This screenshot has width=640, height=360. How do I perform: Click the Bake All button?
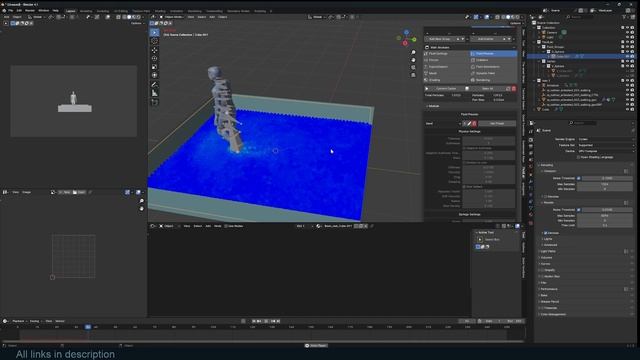pyautogui.click(x=487, y=89)
